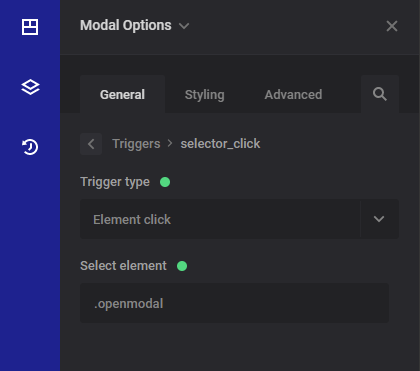Click green changed-indicator dot beside Select element

[x=182, y=266]
